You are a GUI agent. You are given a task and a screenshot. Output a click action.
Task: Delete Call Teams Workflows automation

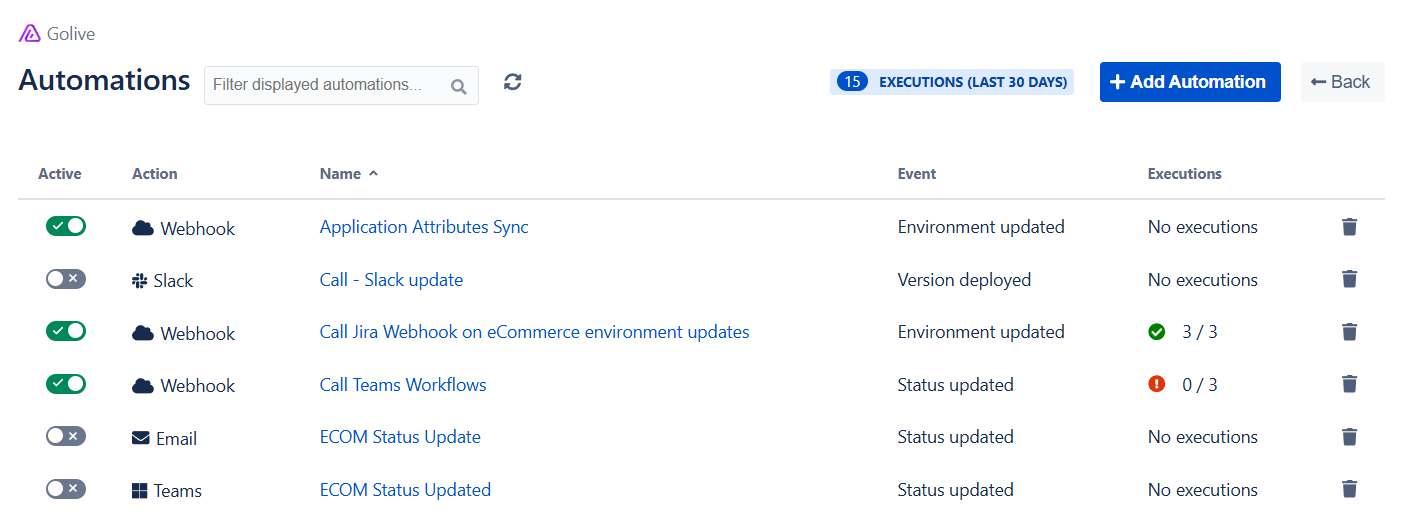coord(1349,384)
